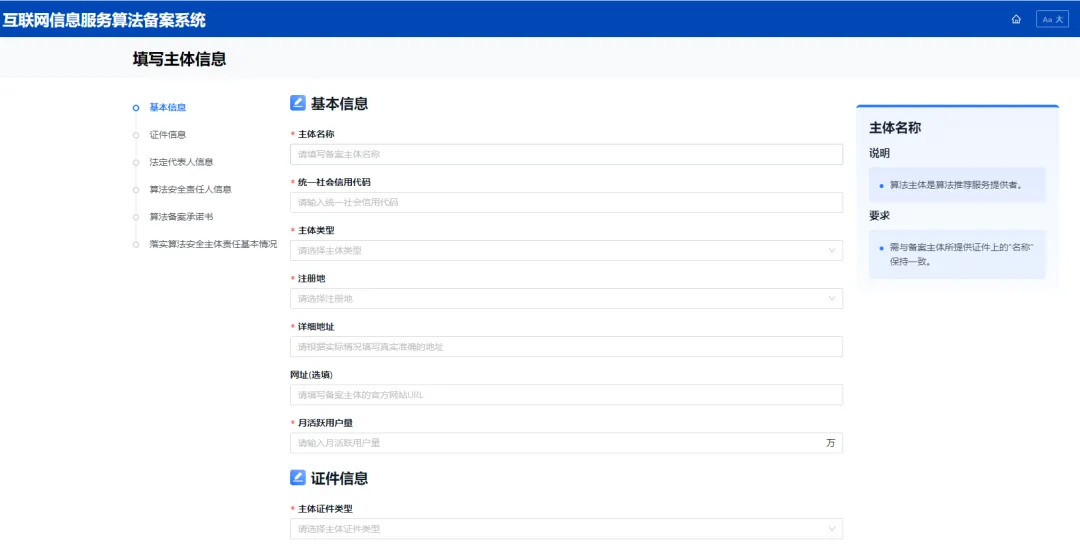Click the 主体名称 help panel title
Screen dimensions: 1080x549
click(x=895, y=127)
